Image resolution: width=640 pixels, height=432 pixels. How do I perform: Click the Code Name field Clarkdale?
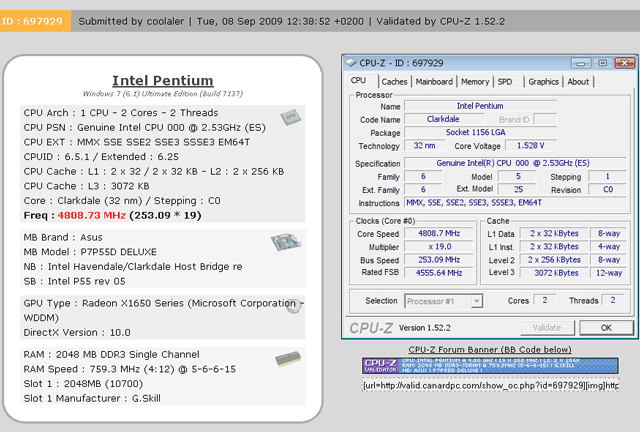443,119
